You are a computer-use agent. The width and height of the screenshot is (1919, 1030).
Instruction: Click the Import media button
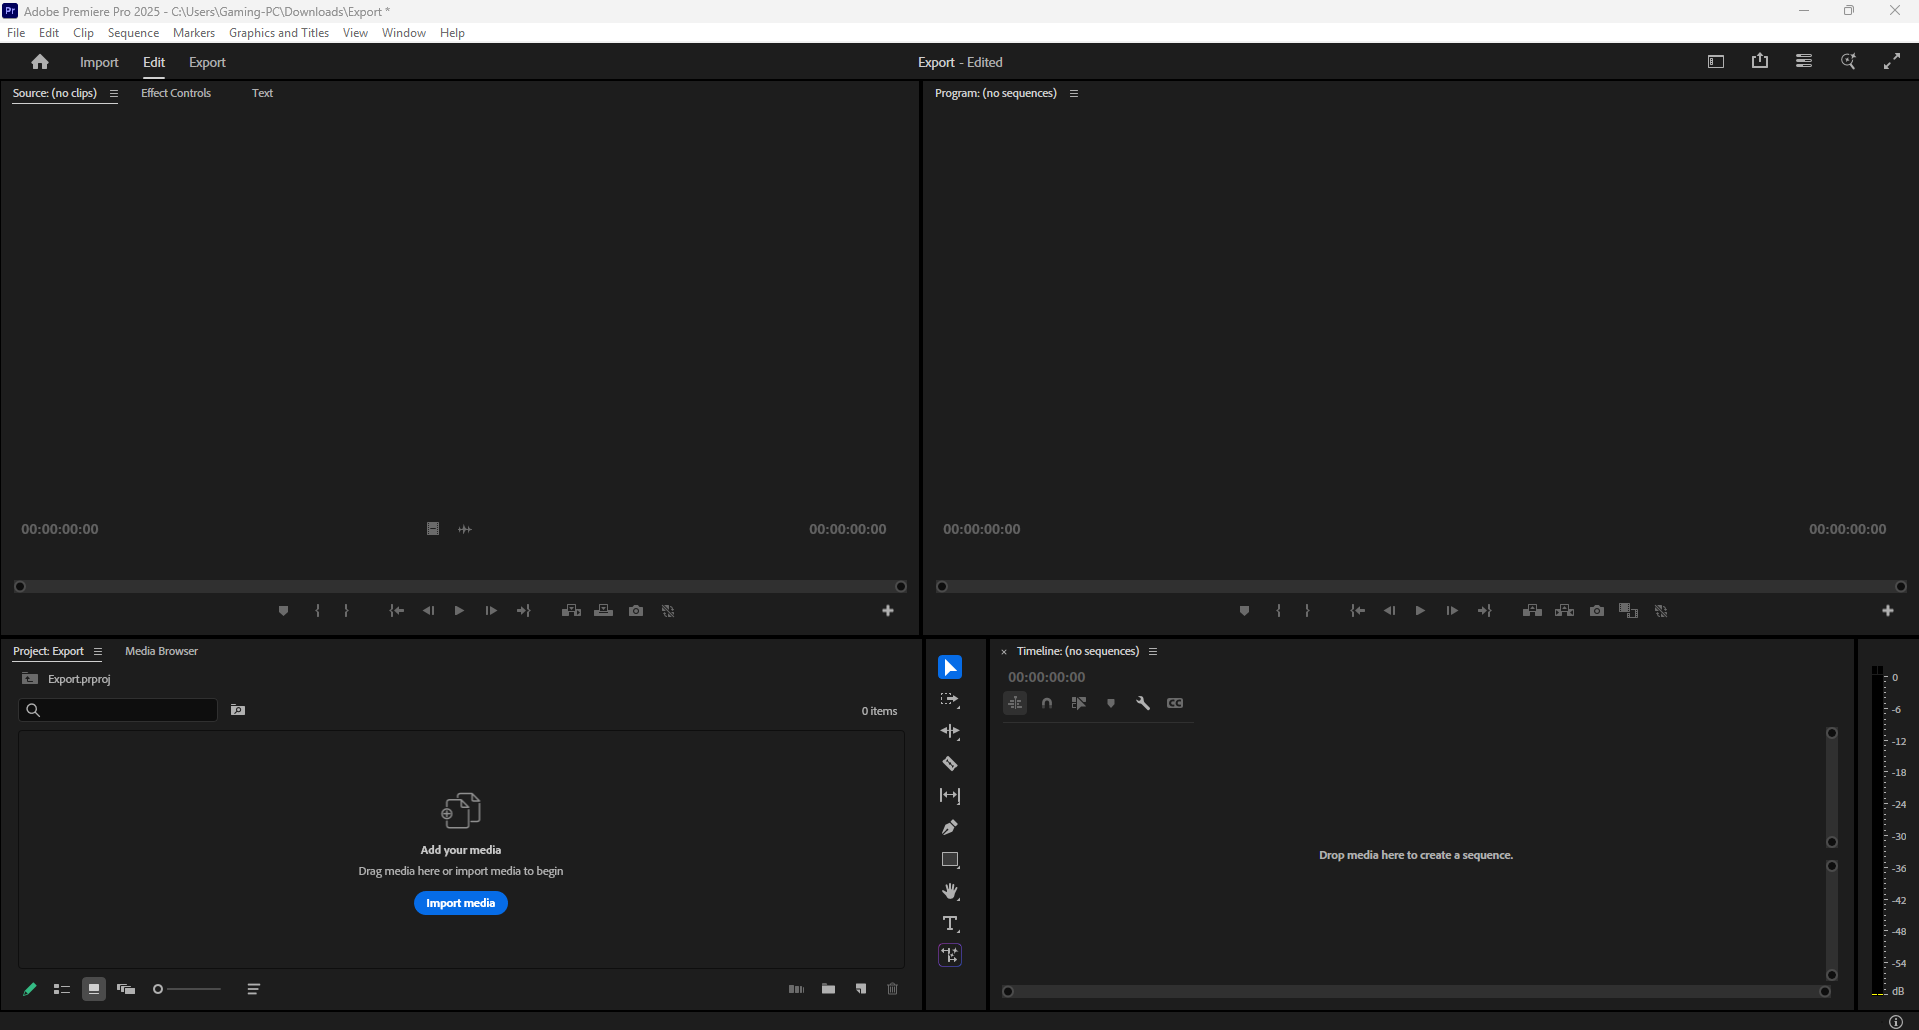point(460,903)
